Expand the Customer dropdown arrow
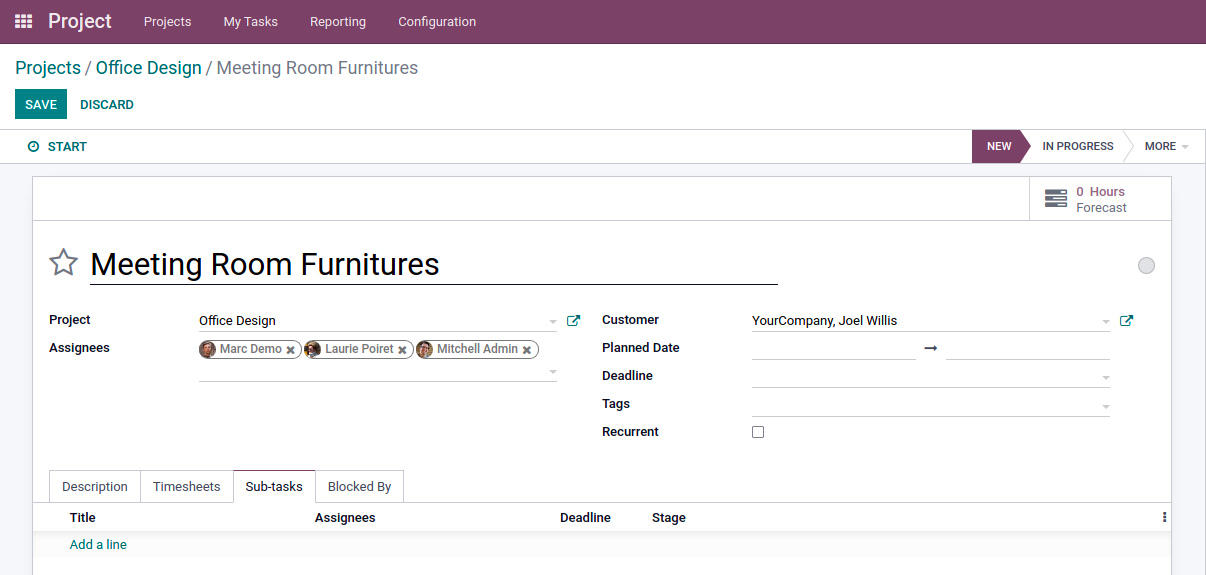 tap(1106, 322)
